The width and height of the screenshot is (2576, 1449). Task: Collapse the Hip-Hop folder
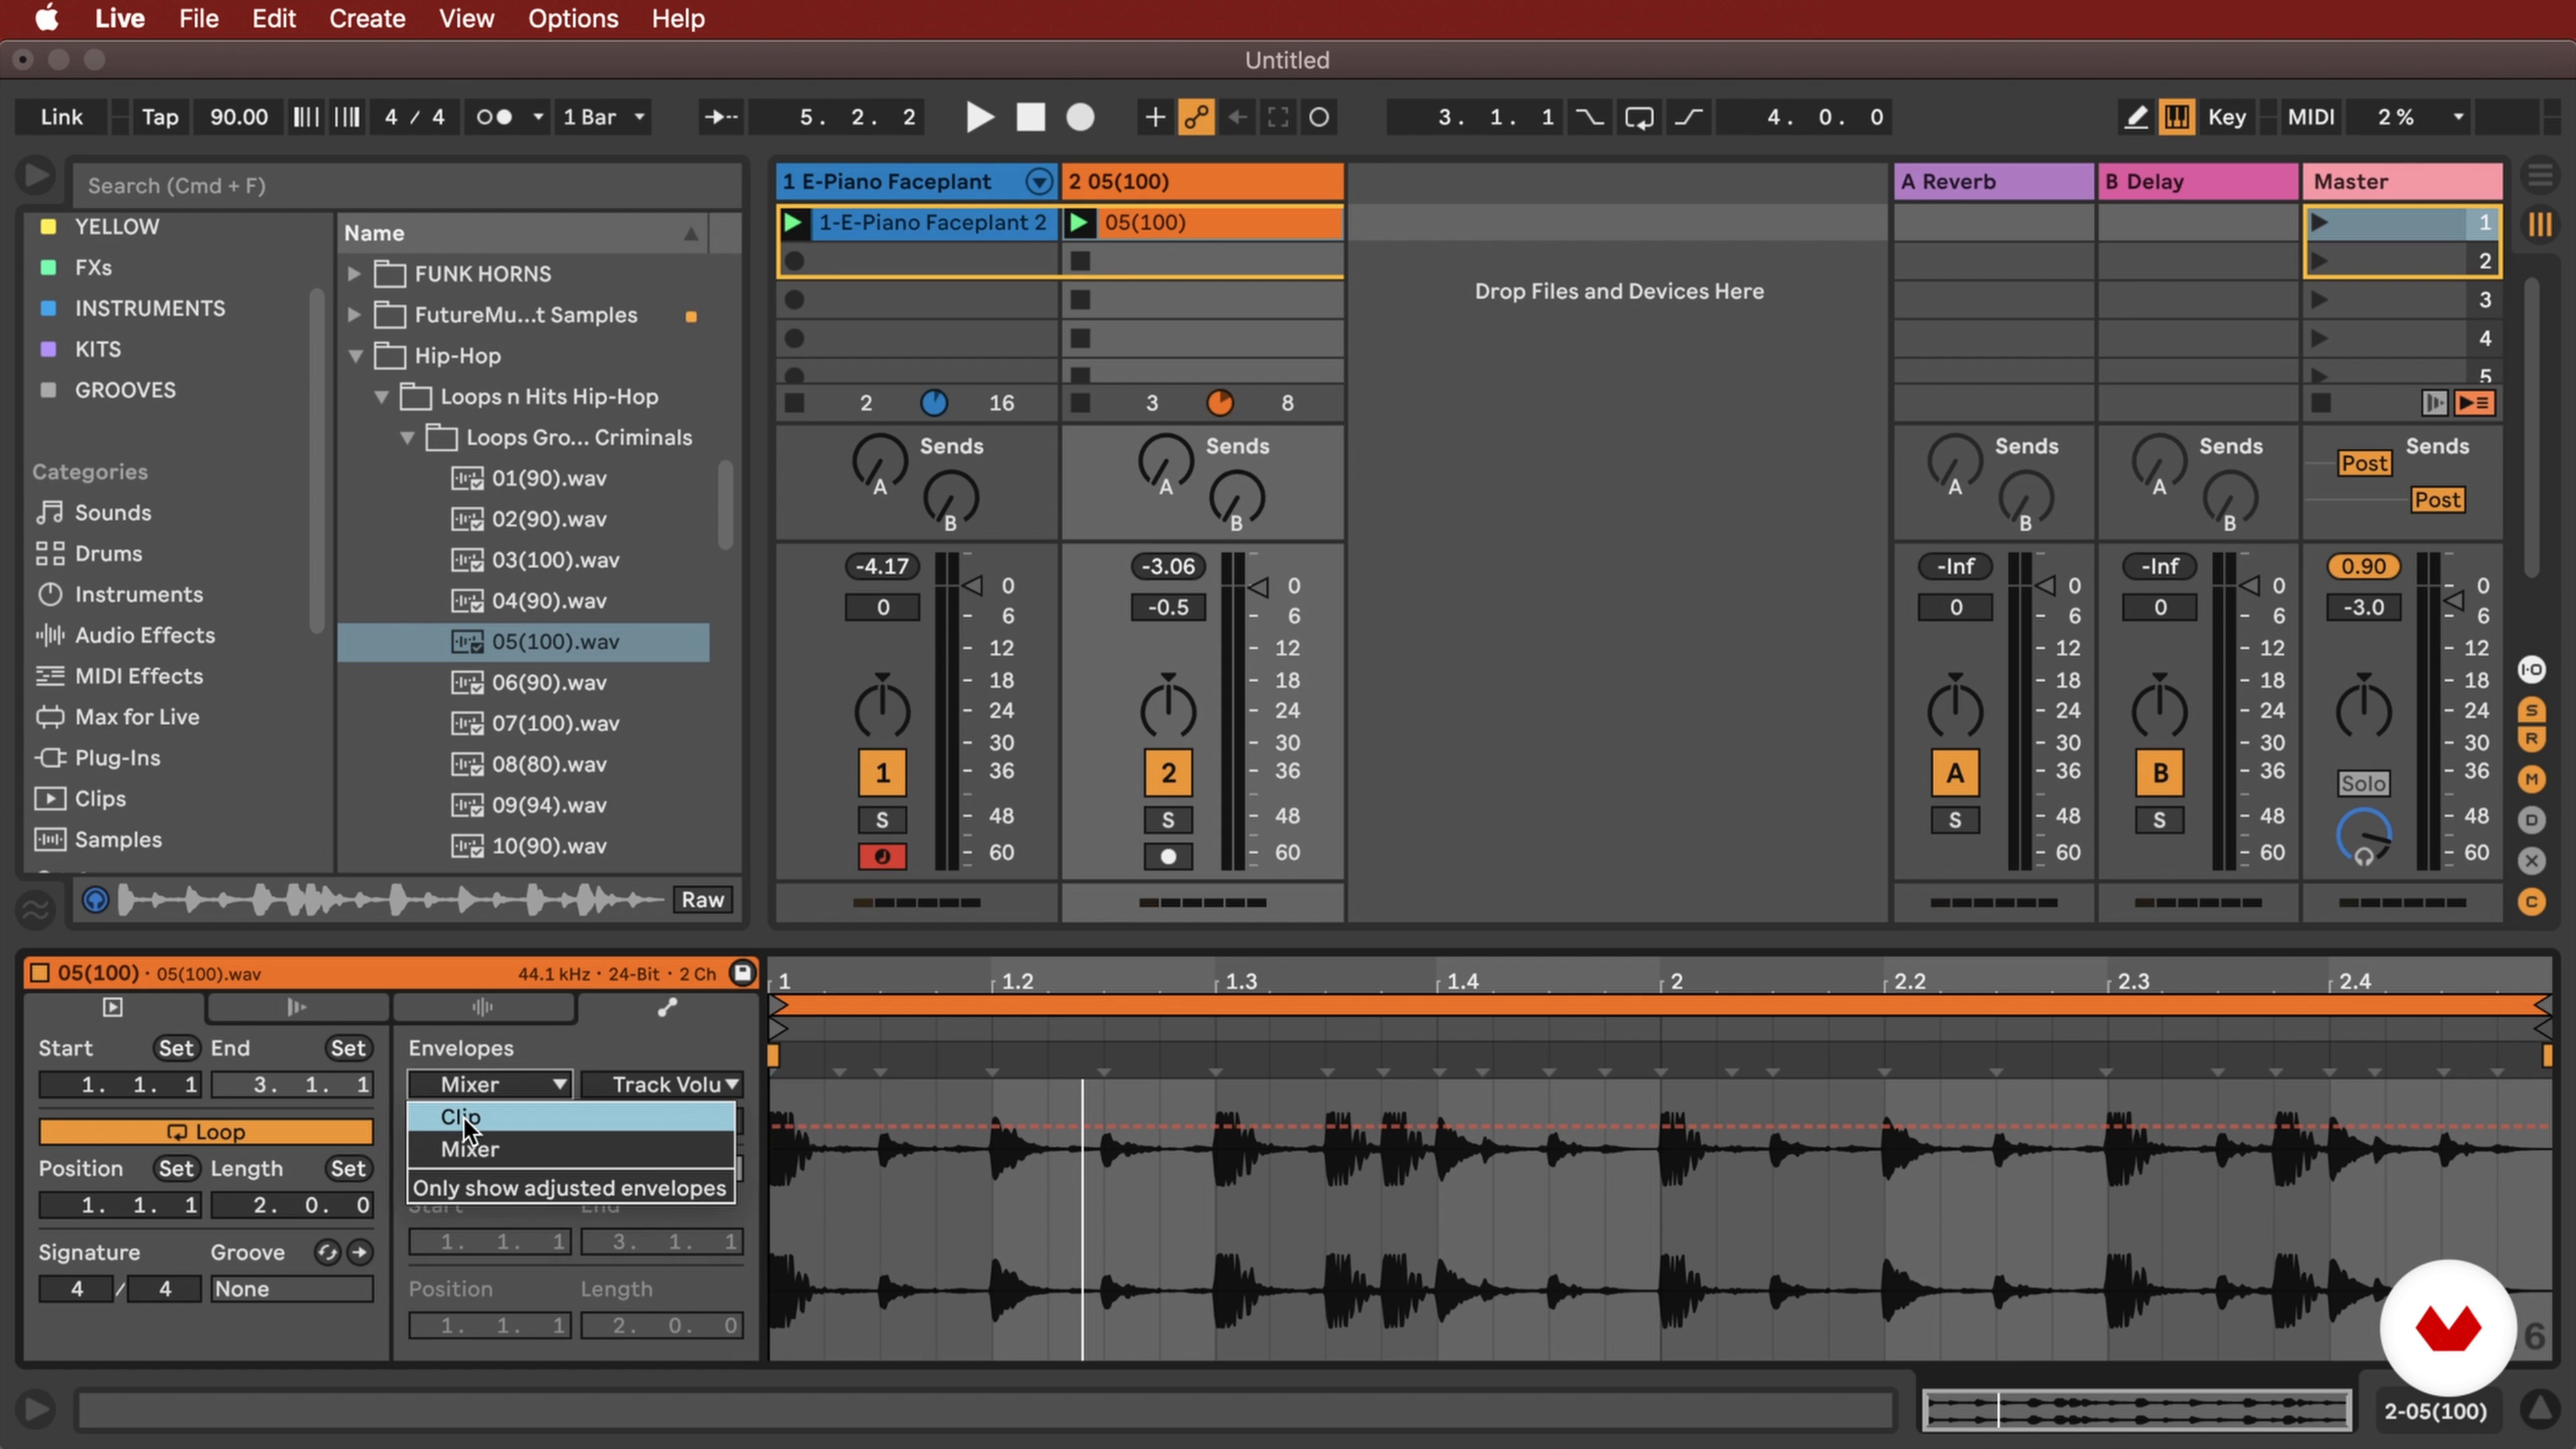[x=355, y=355]
